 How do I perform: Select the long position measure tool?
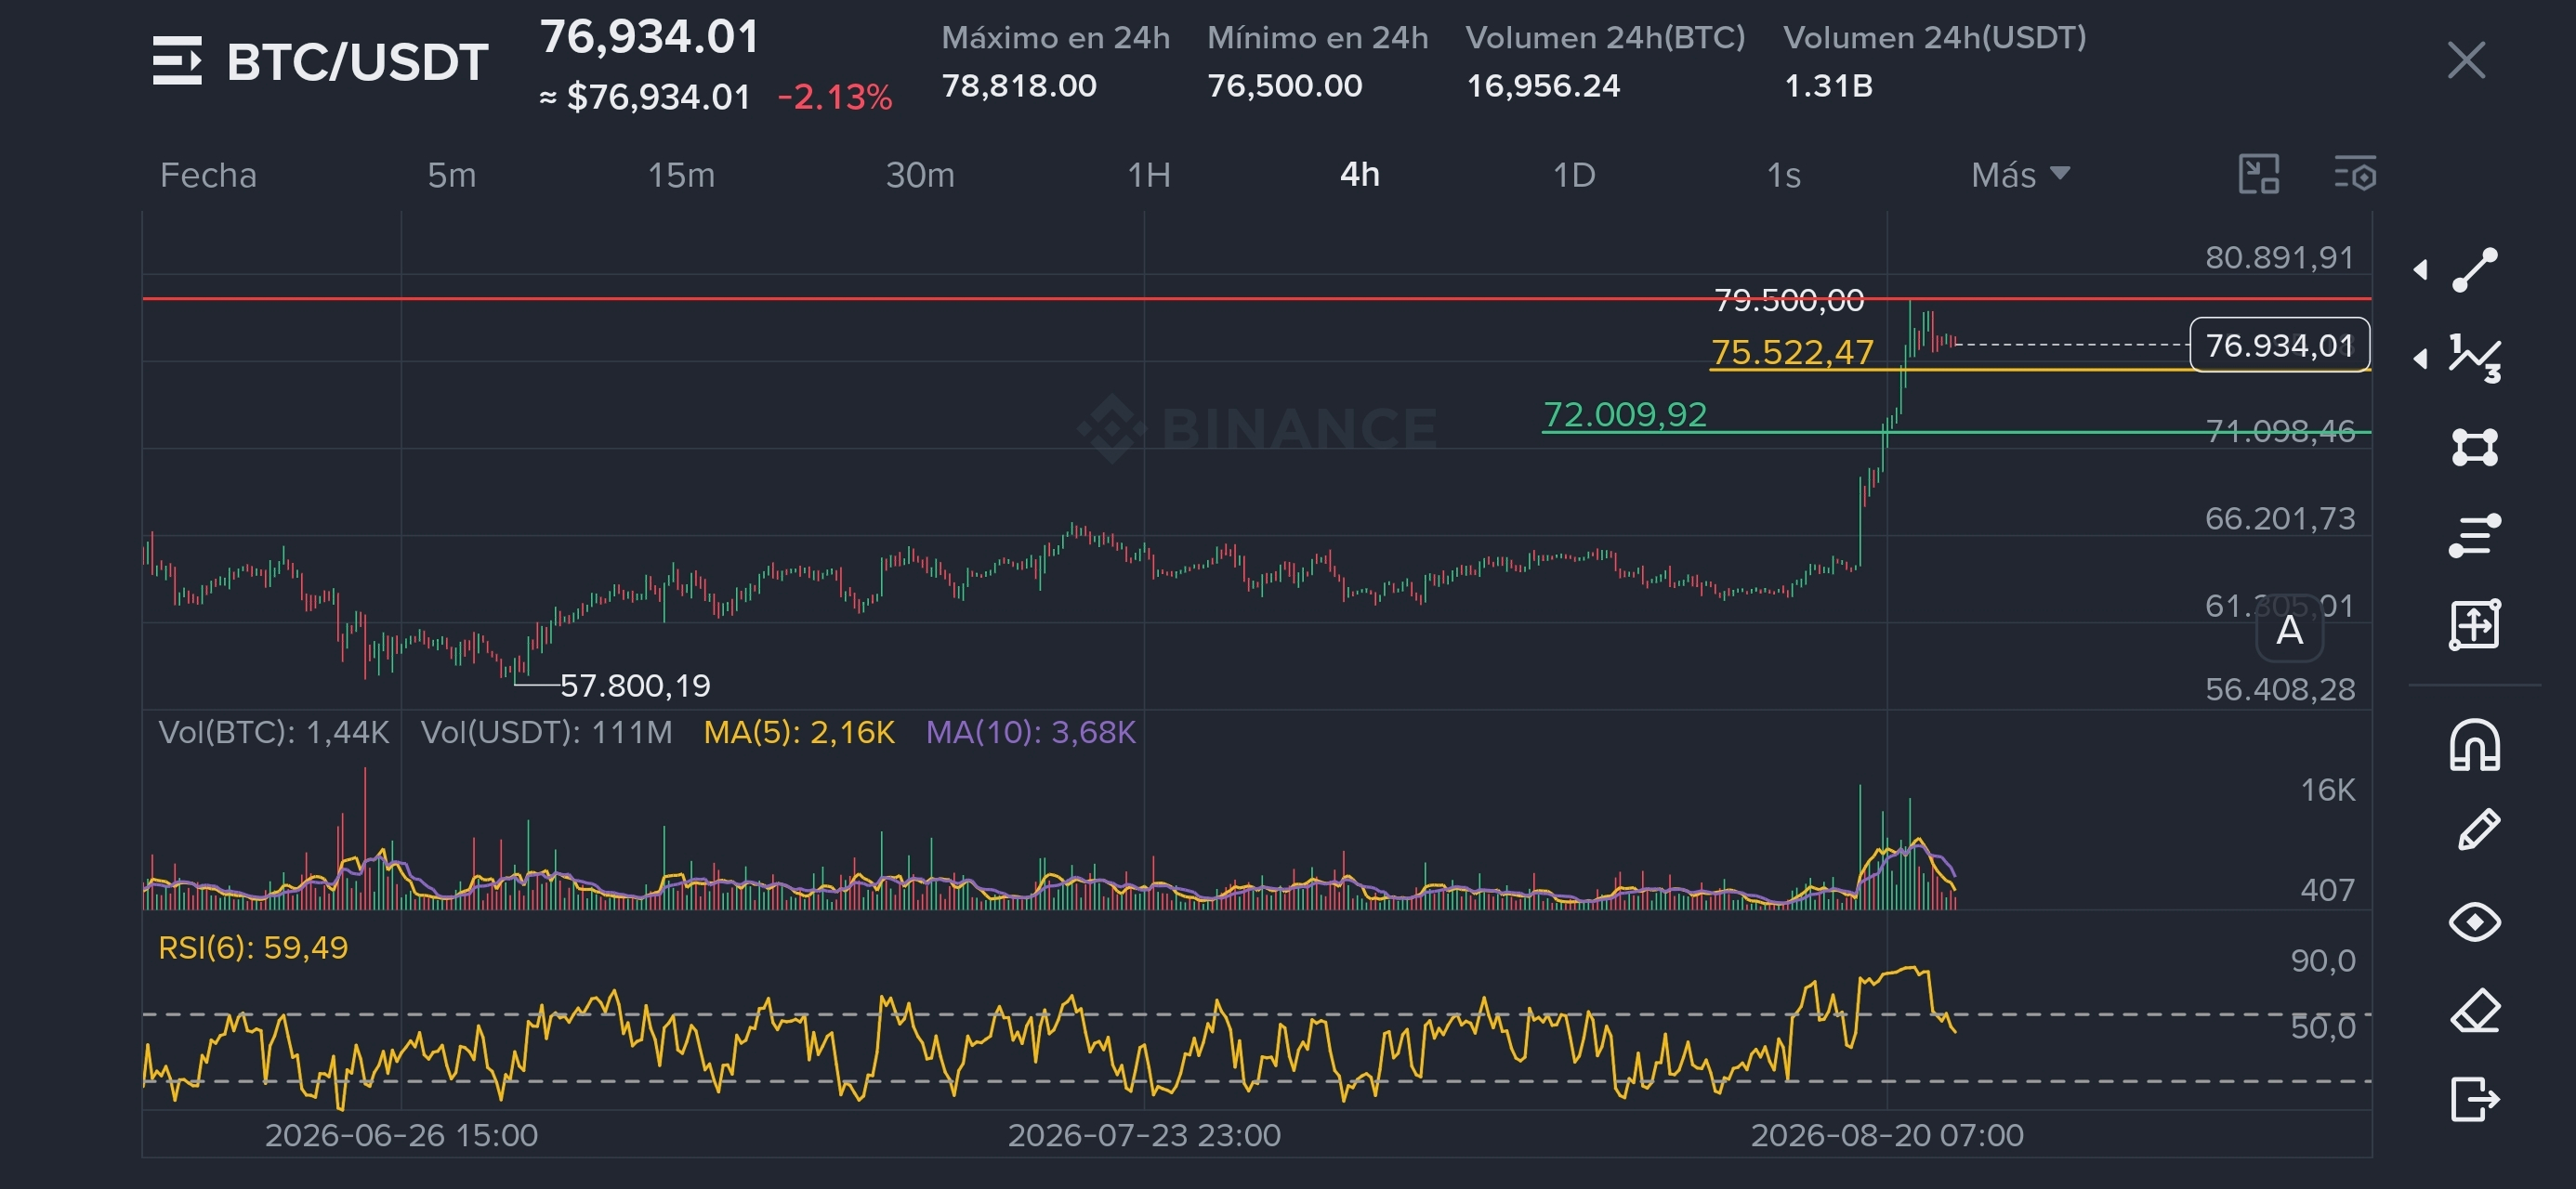(2475, 625)
